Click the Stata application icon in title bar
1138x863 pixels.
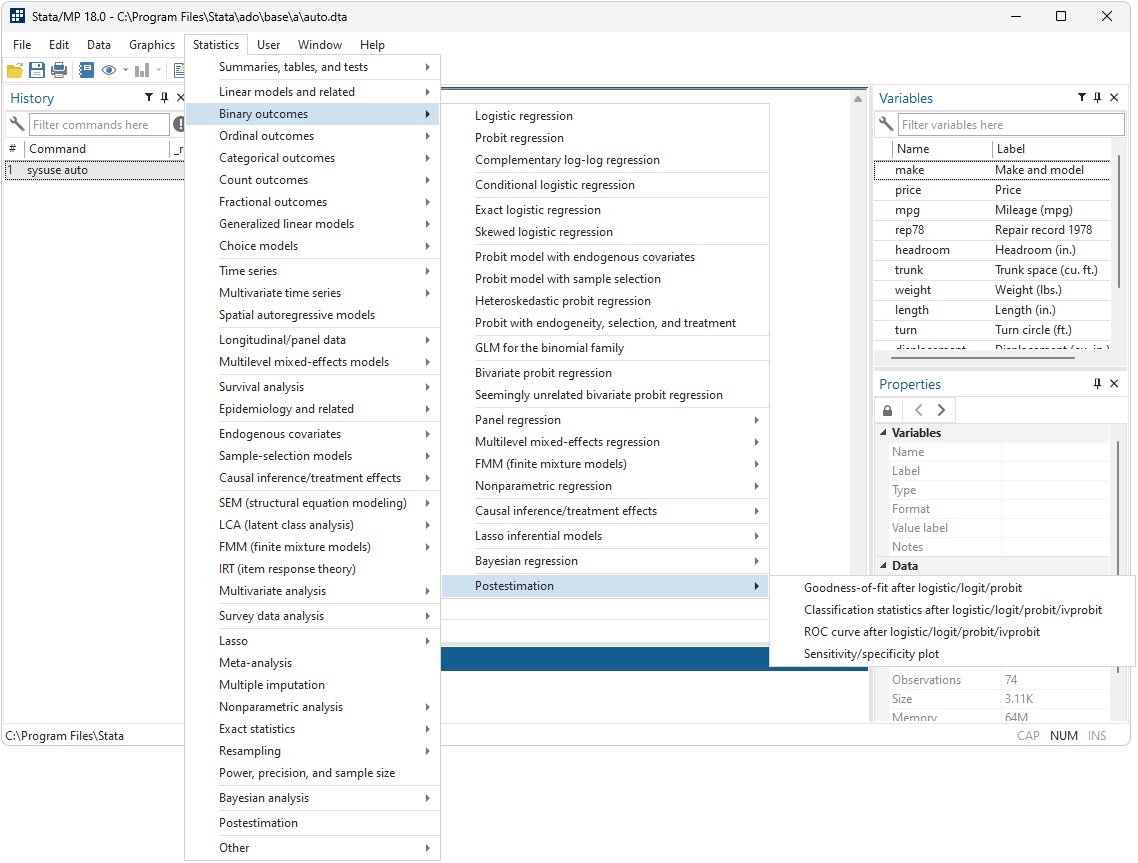click(17, 16)
